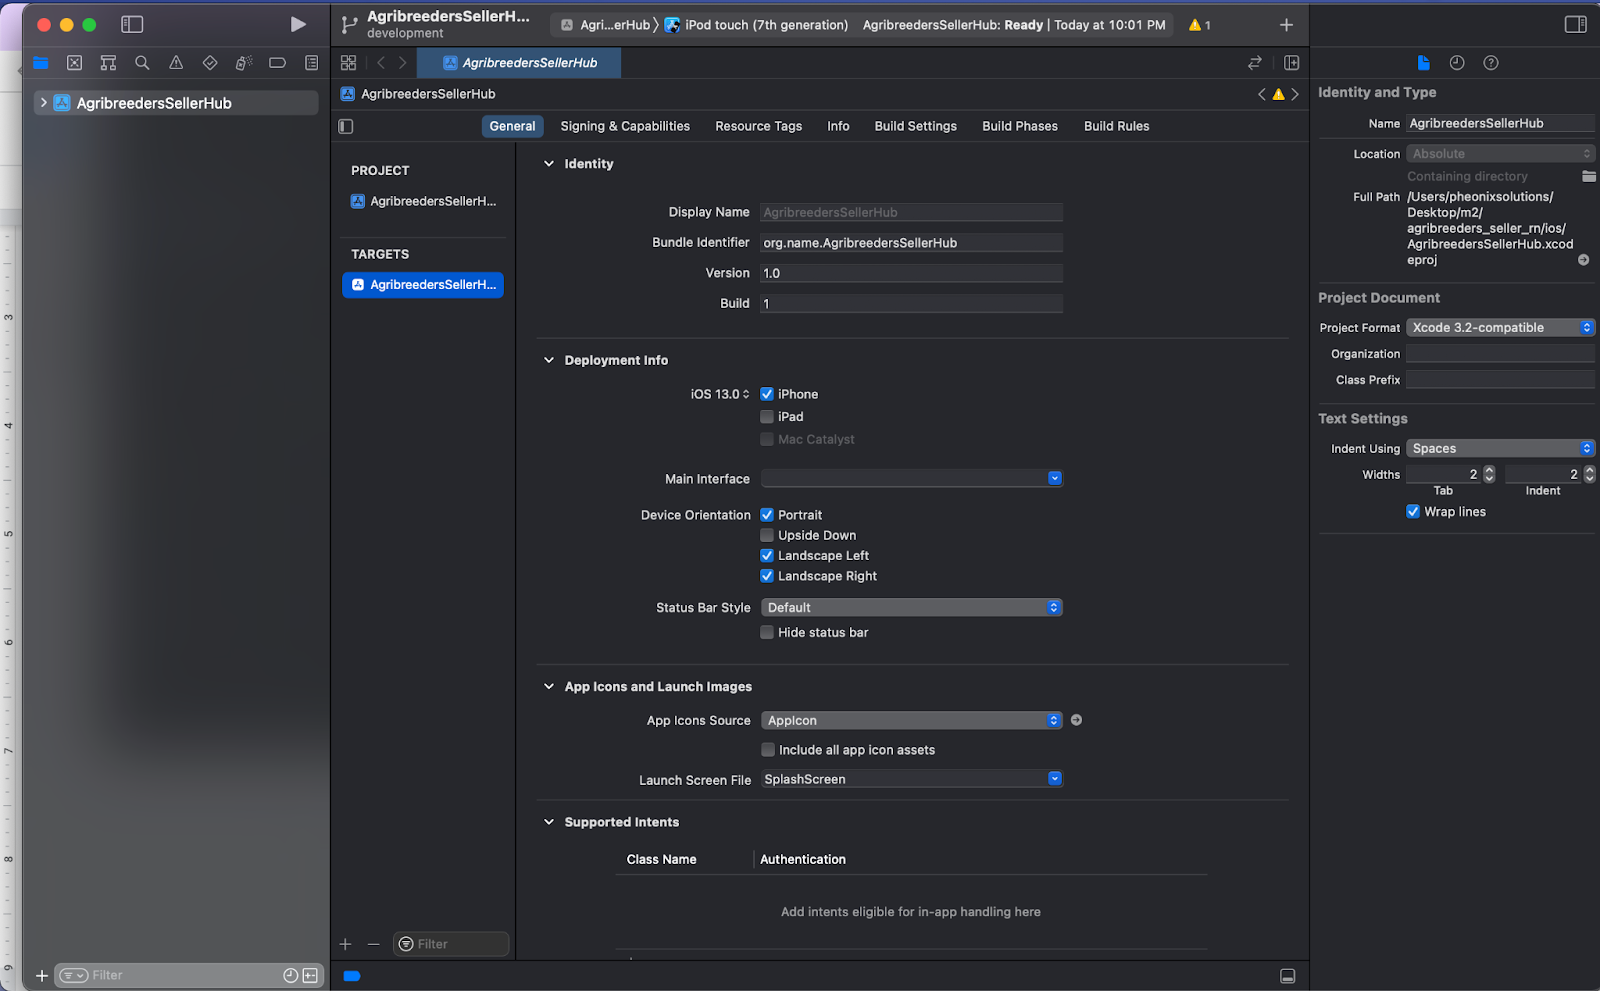The image size is (1600, 991).
Task: Switch to Build Rules tab
Action: coord(1116,126)
